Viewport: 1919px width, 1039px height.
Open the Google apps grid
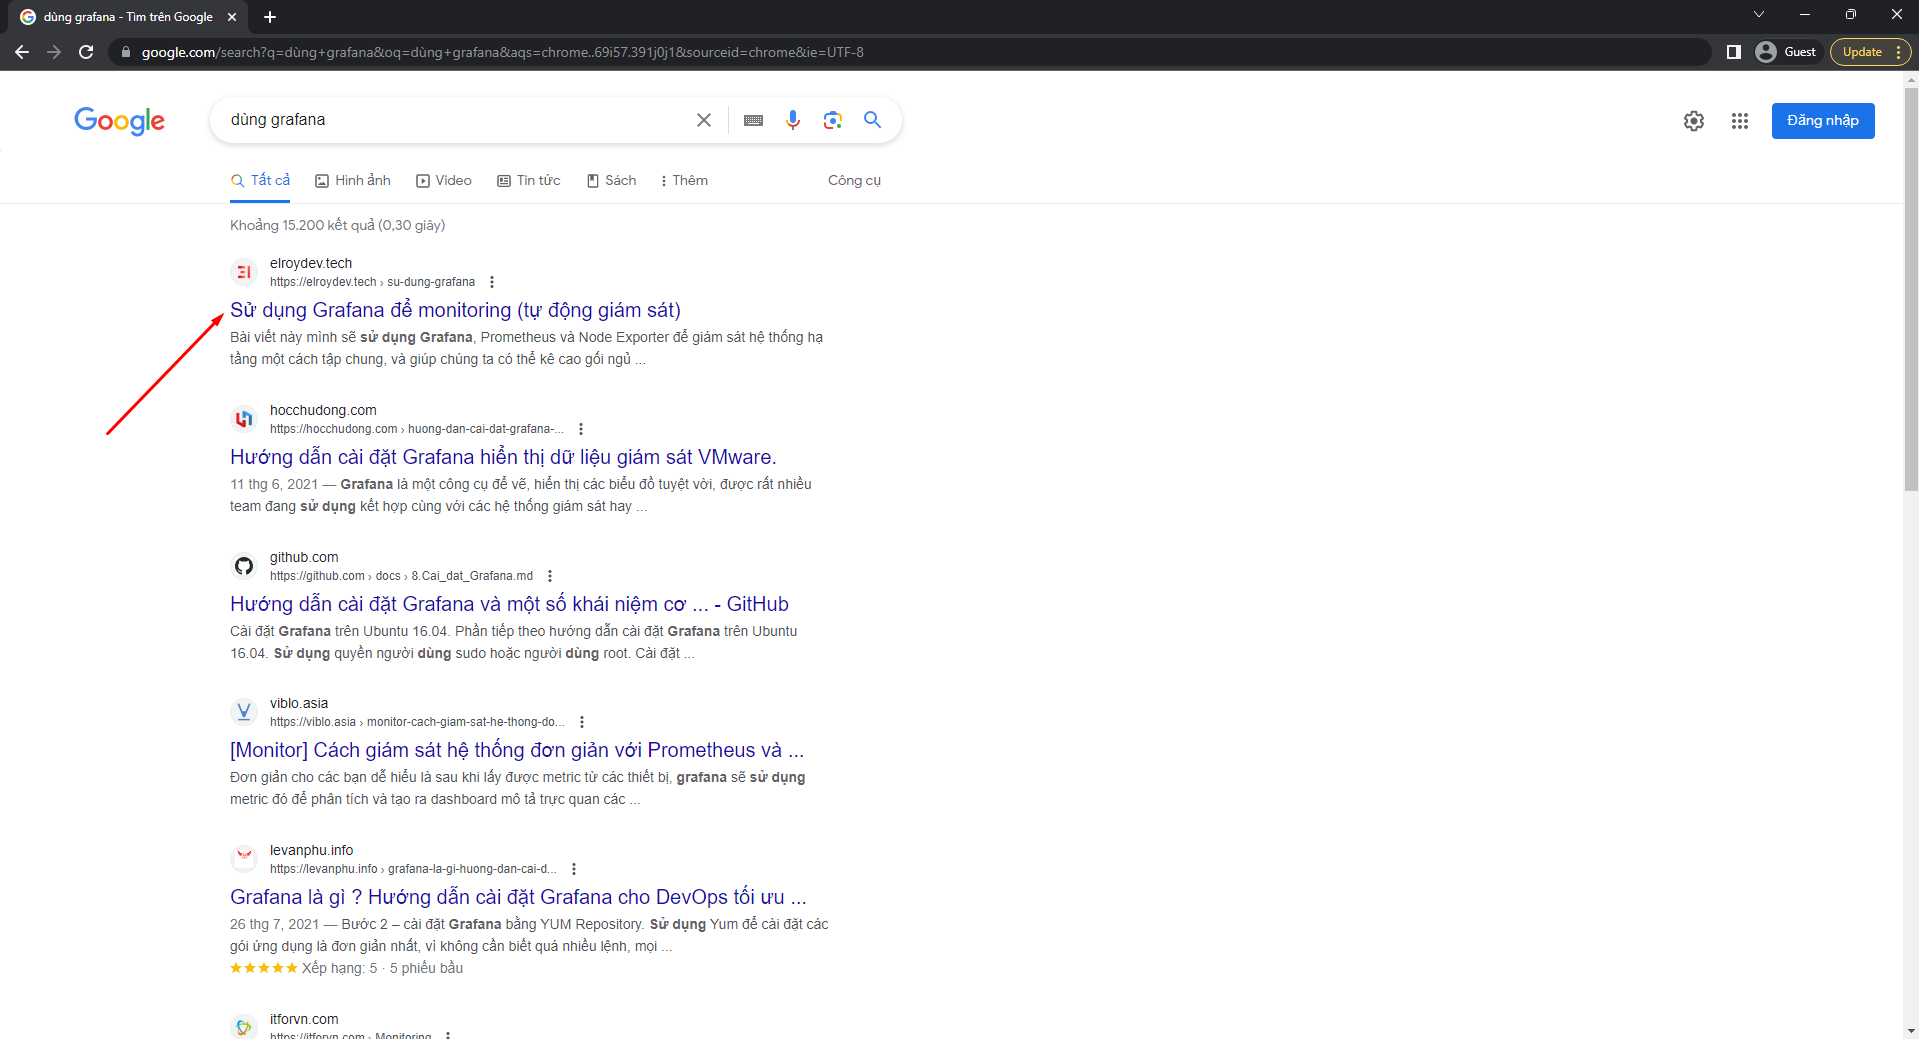click(x=1740, y=121)
